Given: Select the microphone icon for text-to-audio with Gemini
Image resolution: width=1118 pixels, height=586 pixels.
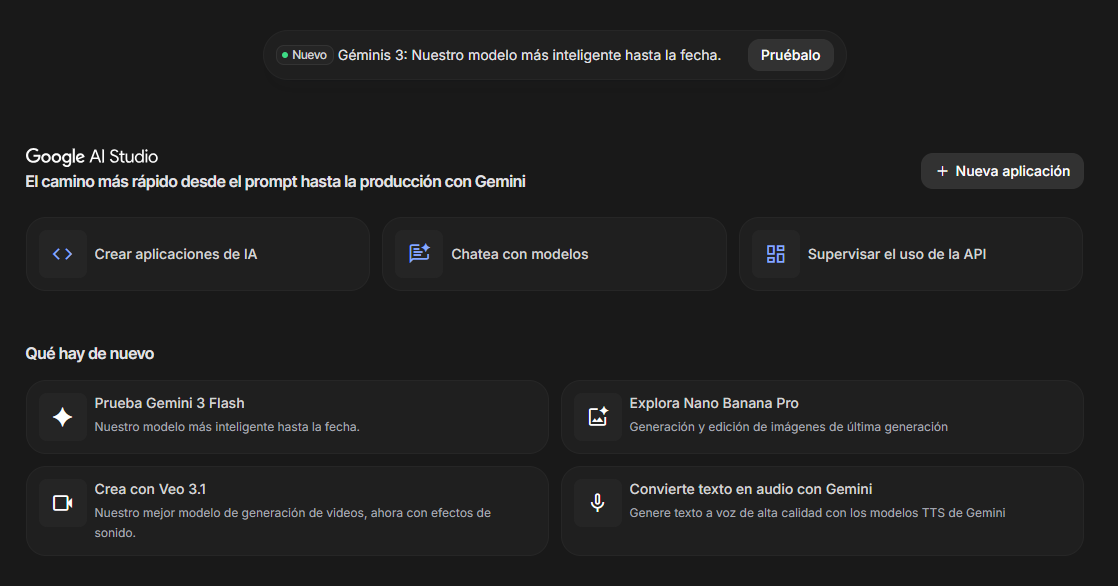Looking at the screenshot, I should 597,503.
